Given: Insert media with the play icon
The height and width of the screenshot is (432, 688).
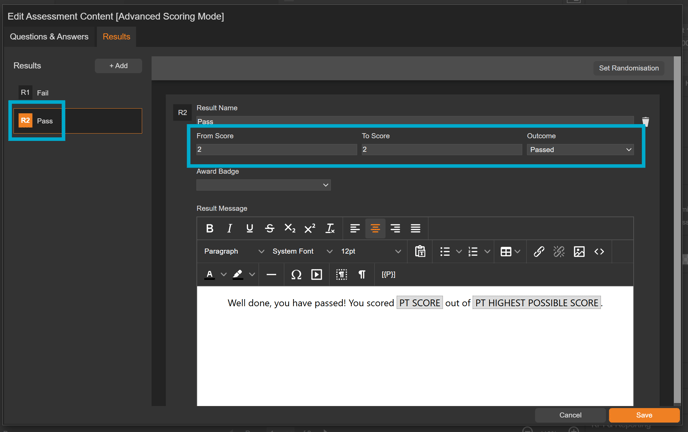Looking at the screenshot, I should point(317,275).
